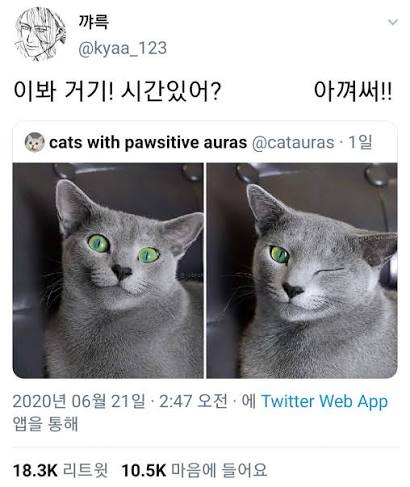Open the quoted tweet card header

pyautogui.click(x=205, y=143)
